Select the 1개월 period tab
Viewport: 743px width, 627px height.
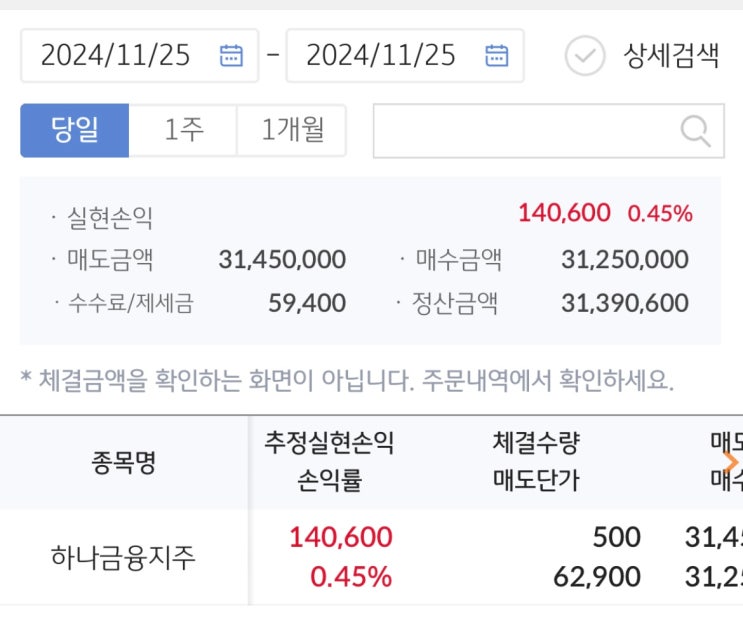click(x=291, y=130)
